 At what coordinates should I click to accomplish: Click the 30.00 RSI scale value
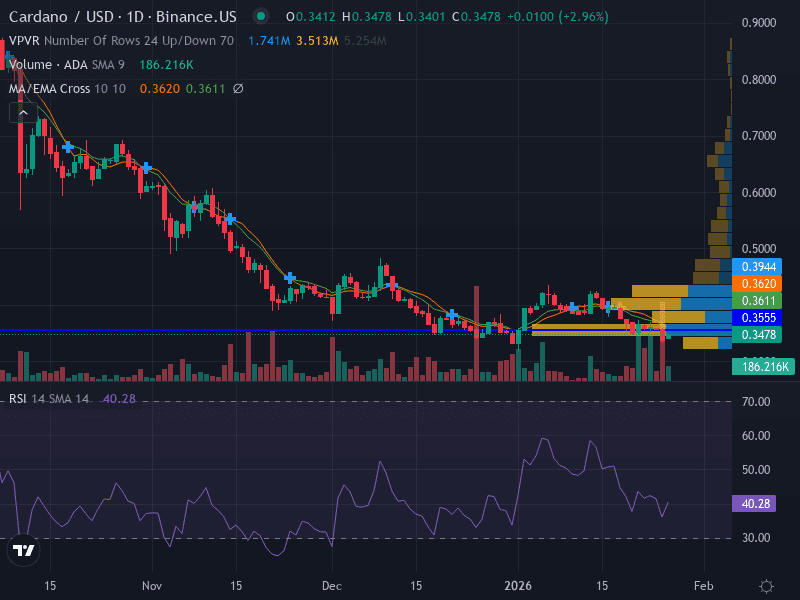[756, 538]
